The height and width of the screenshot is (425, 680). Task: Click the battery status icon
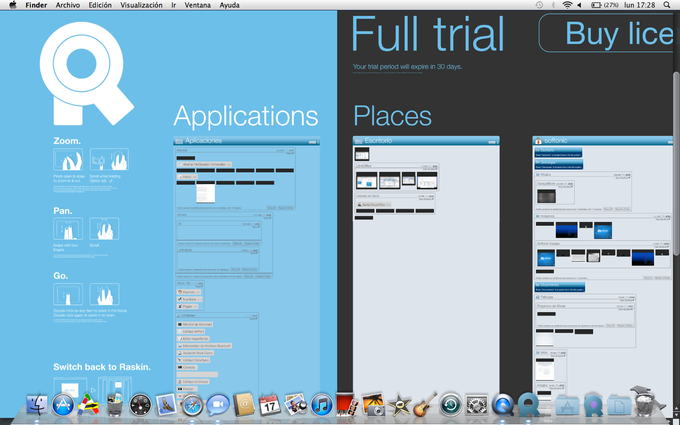tap(596, 5)
